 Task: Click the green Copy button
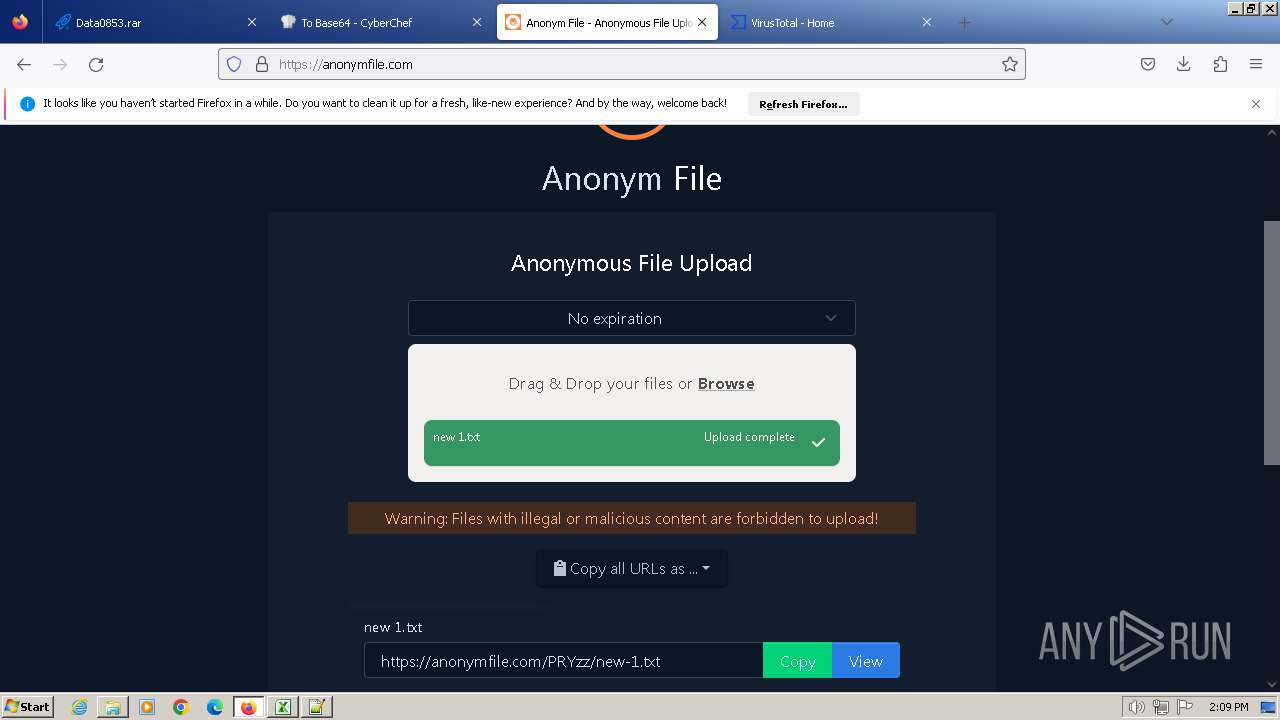click(797, 661)
